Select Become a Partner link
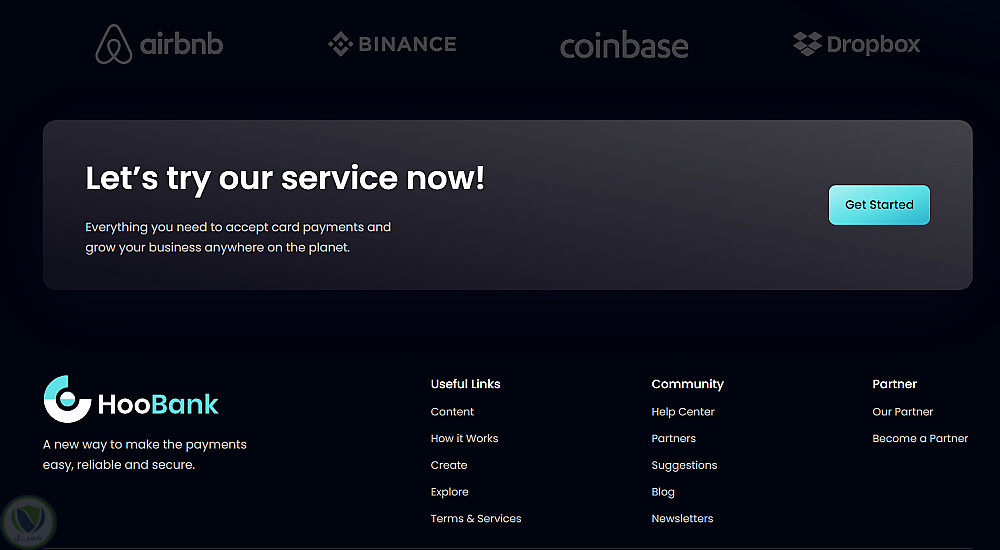The width and height of the screenshot is (1000, 550). tap(920, 439)
